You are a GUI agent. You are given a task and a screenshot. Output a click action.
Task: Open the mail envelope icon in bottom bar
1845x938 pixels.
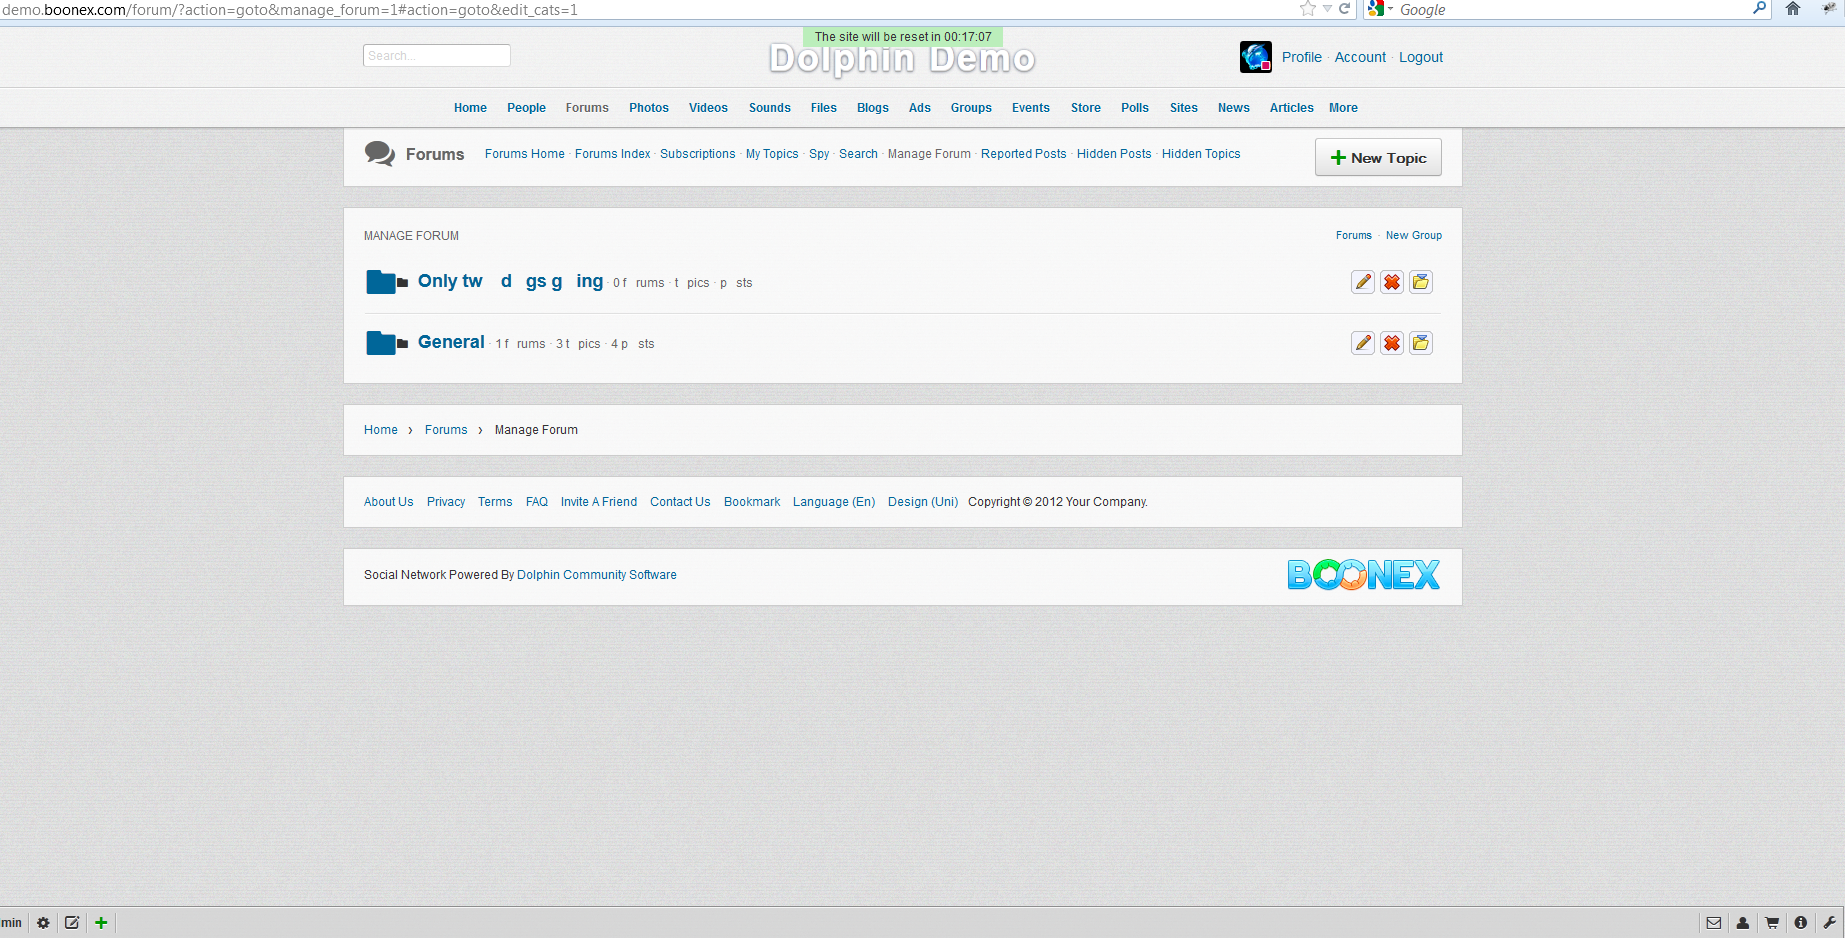point(1714,923)
